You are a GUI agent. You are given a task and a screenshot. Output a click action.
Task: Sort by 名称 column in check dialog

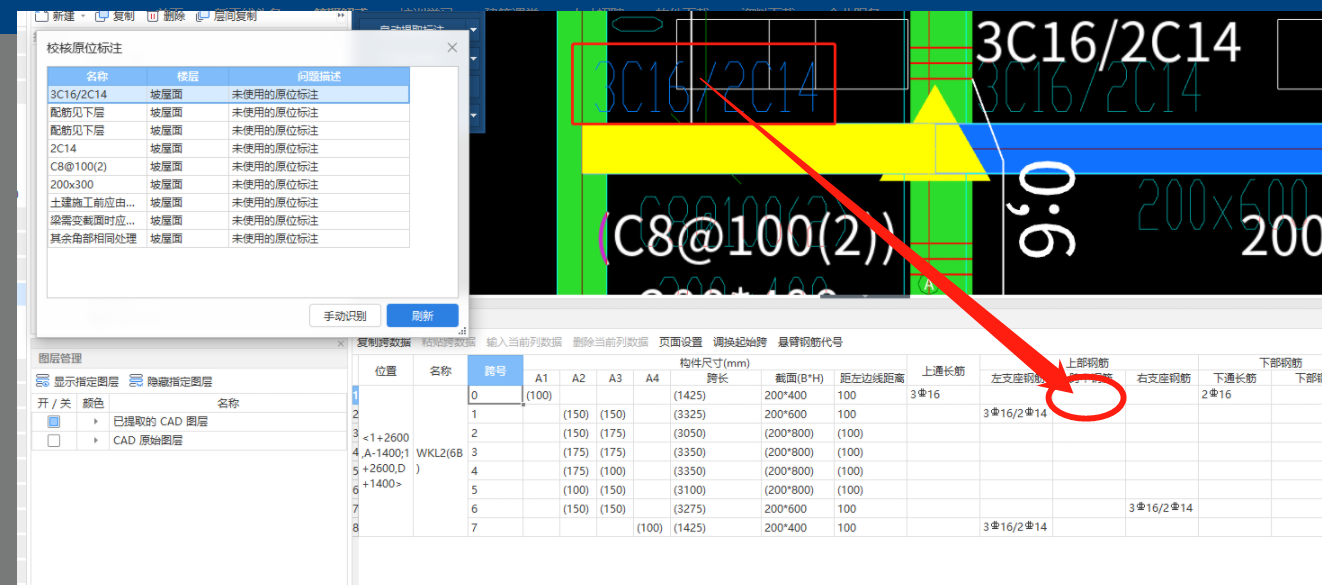[x=97, y=76]
